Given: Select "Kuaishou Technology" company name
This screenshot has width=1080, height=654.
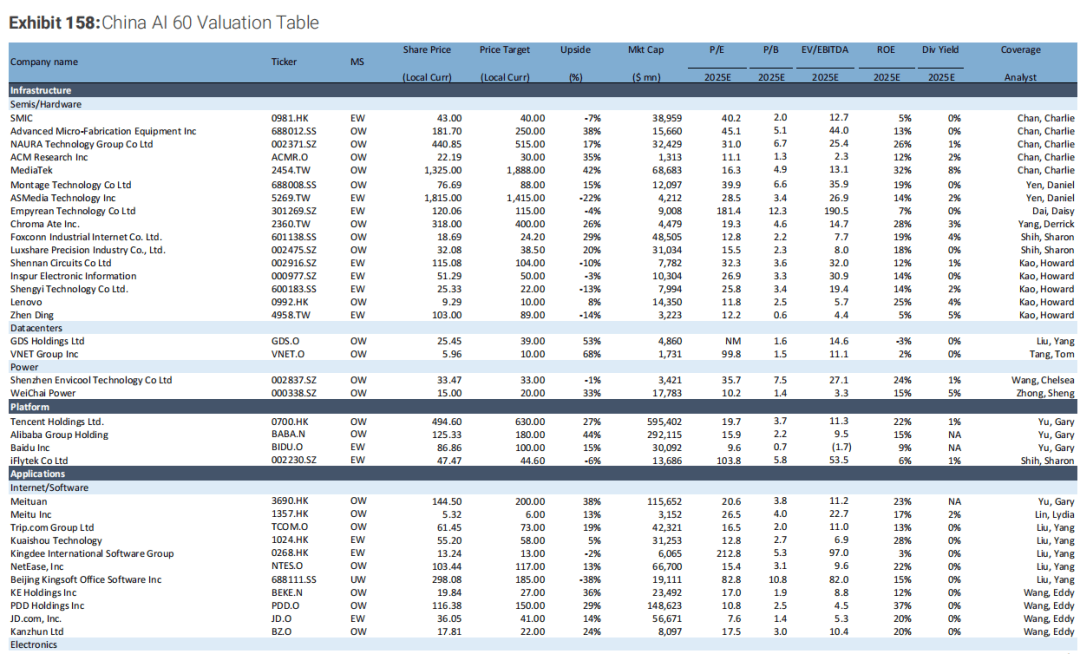Looking at the screenshot, I should 56,540.
